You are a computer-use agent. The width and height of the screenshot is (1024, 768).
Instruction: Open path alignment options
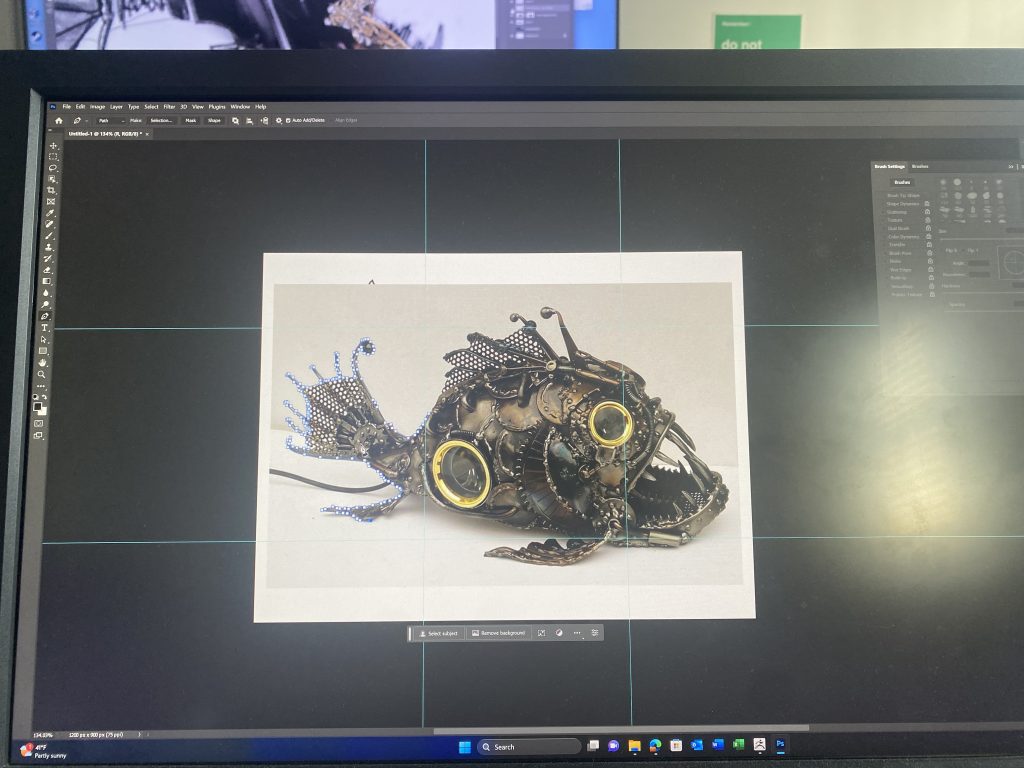[249, 121]
